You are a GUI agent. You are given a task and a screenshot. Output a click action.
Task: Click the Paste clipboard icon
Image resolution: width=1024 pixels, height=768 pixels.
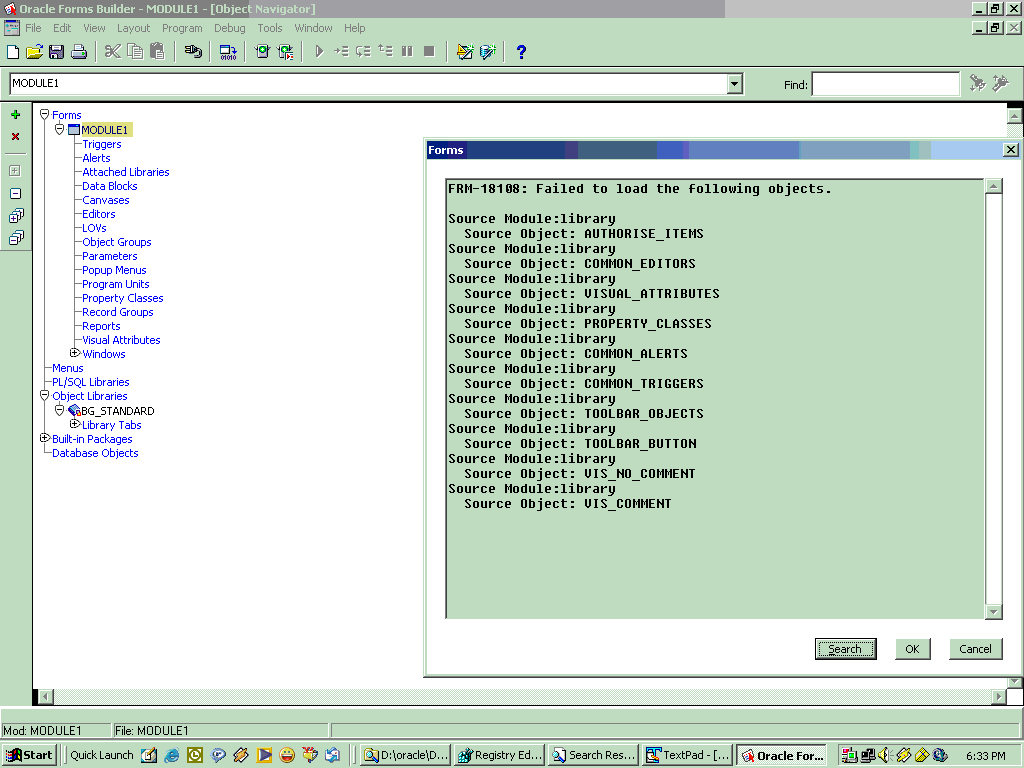pos(157,52)
